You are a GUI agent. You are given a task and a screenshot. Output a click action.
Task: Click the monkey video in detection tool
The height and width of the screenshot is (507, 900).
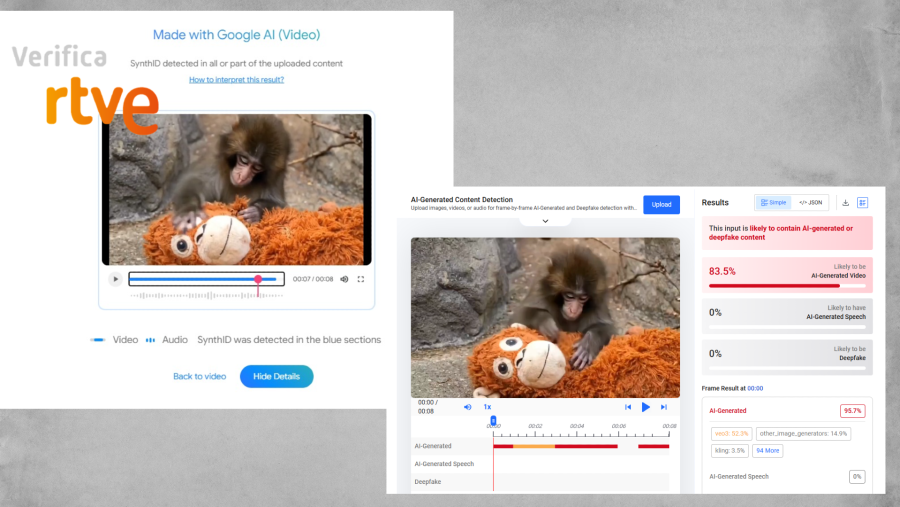[545, 318]
